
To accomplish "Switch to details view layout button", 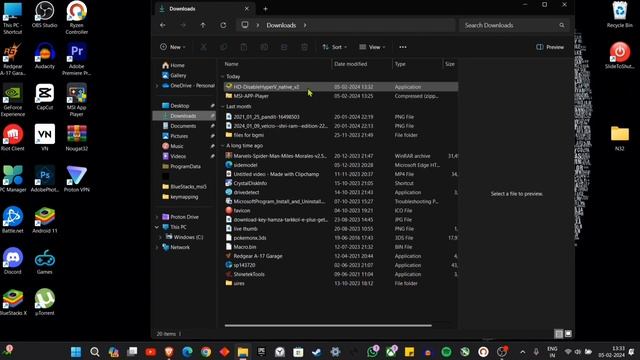I will [x=559, y=334].
